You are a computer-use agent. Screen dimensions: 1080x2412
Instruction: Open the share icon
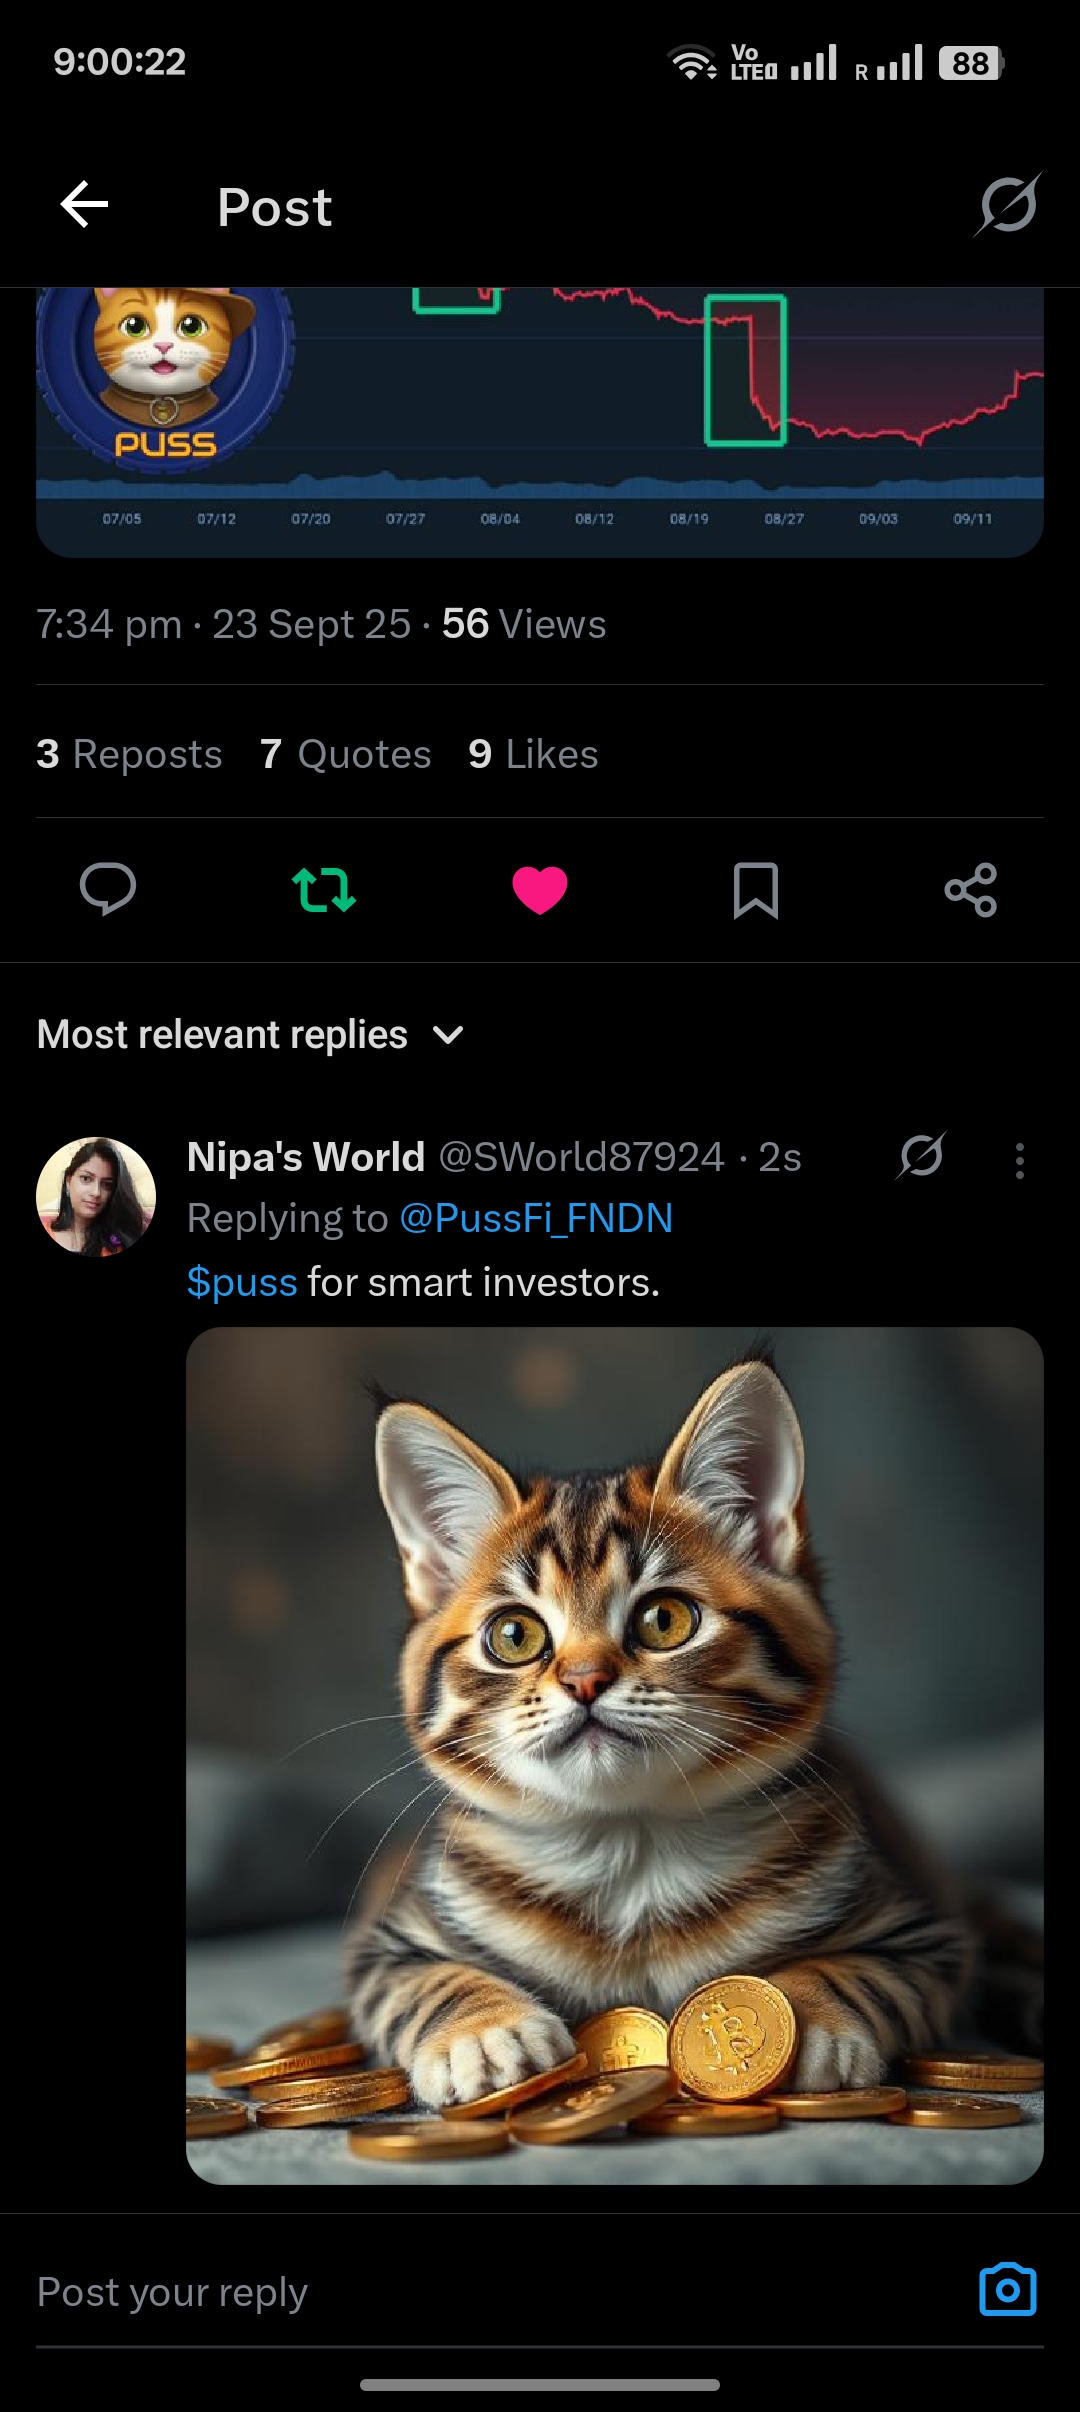(971, 889)
